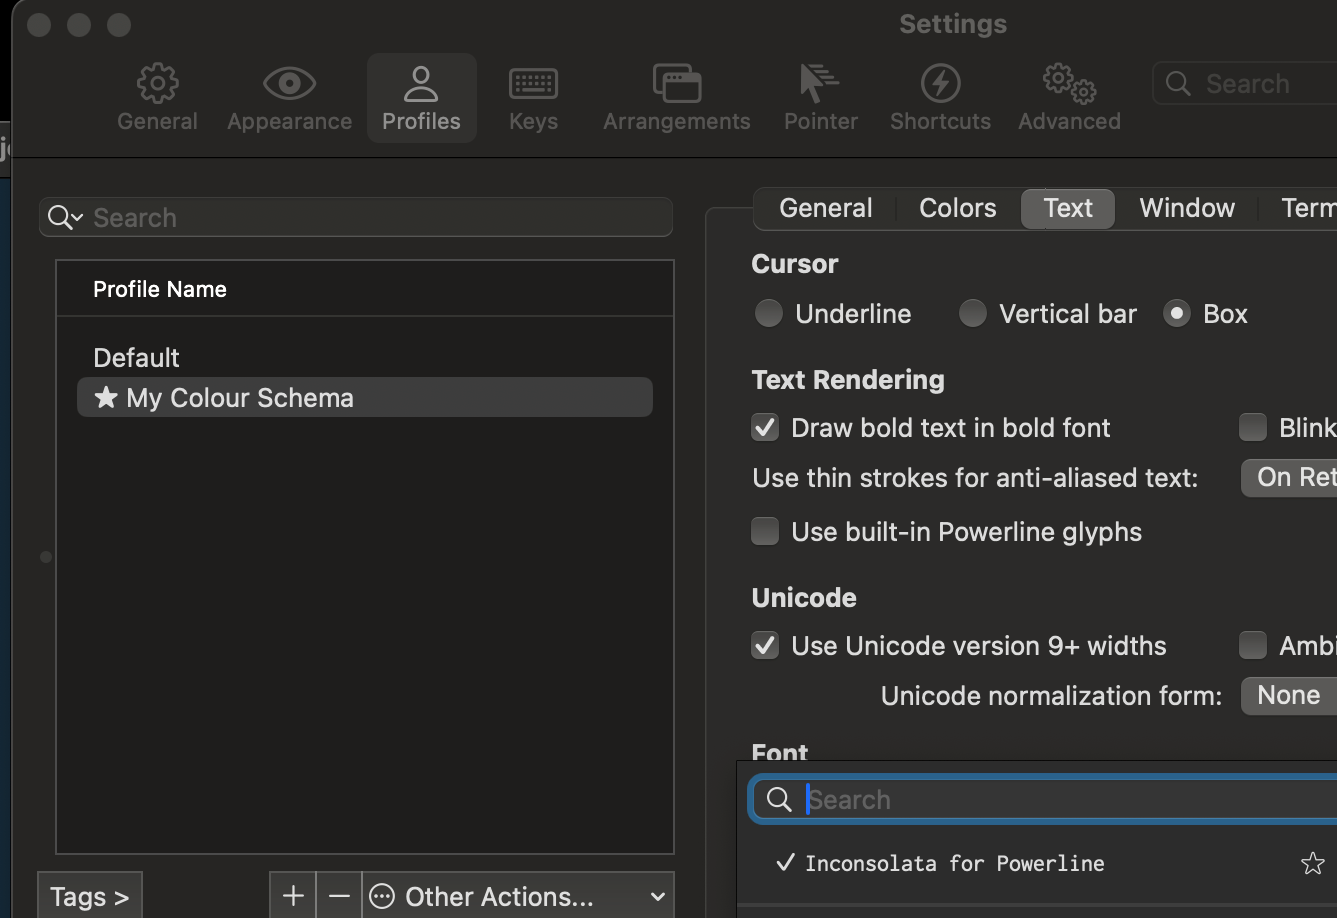Image resolution: width=1337 pixels, height=918 pixels.
Task: Open the Unicode normalization form dropdown
Action: (x=1290, y=695)
